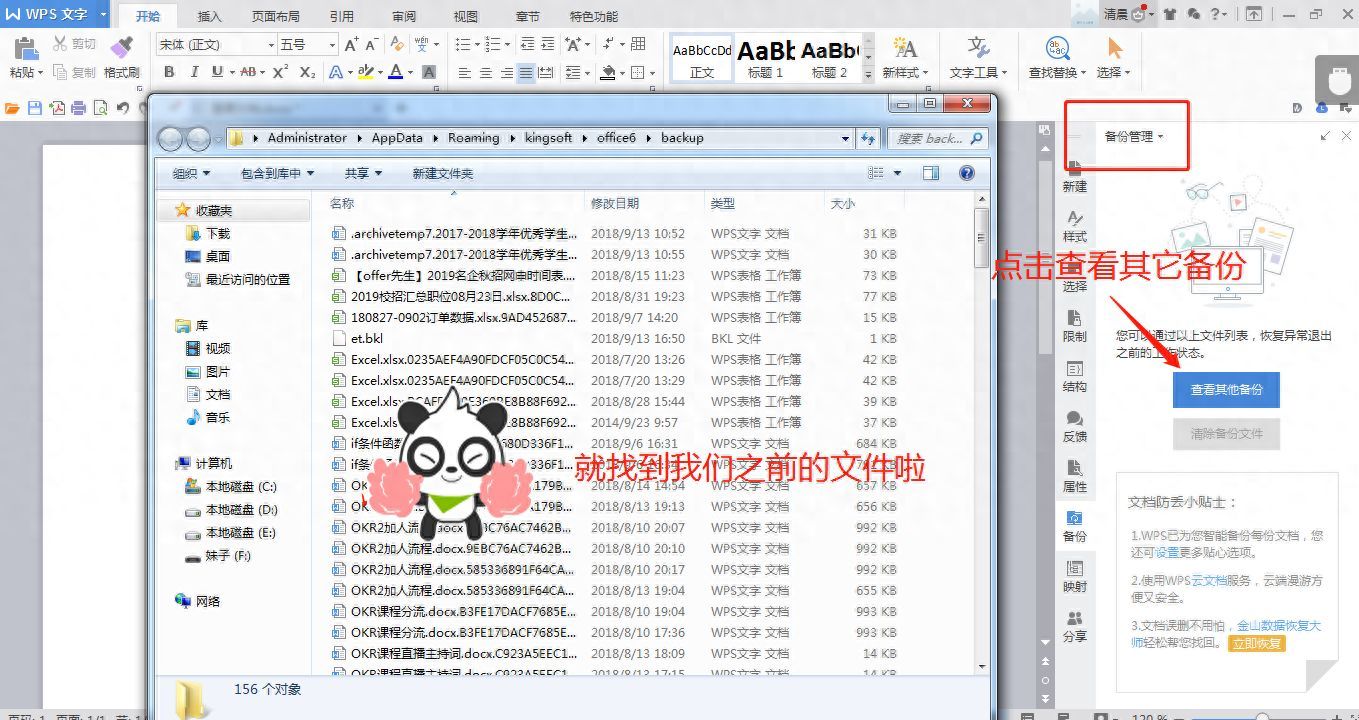This screenshot has height=720, width=1359.
Task: Open the 组织 menu in Explorer
Action: [x=192, y=173]
